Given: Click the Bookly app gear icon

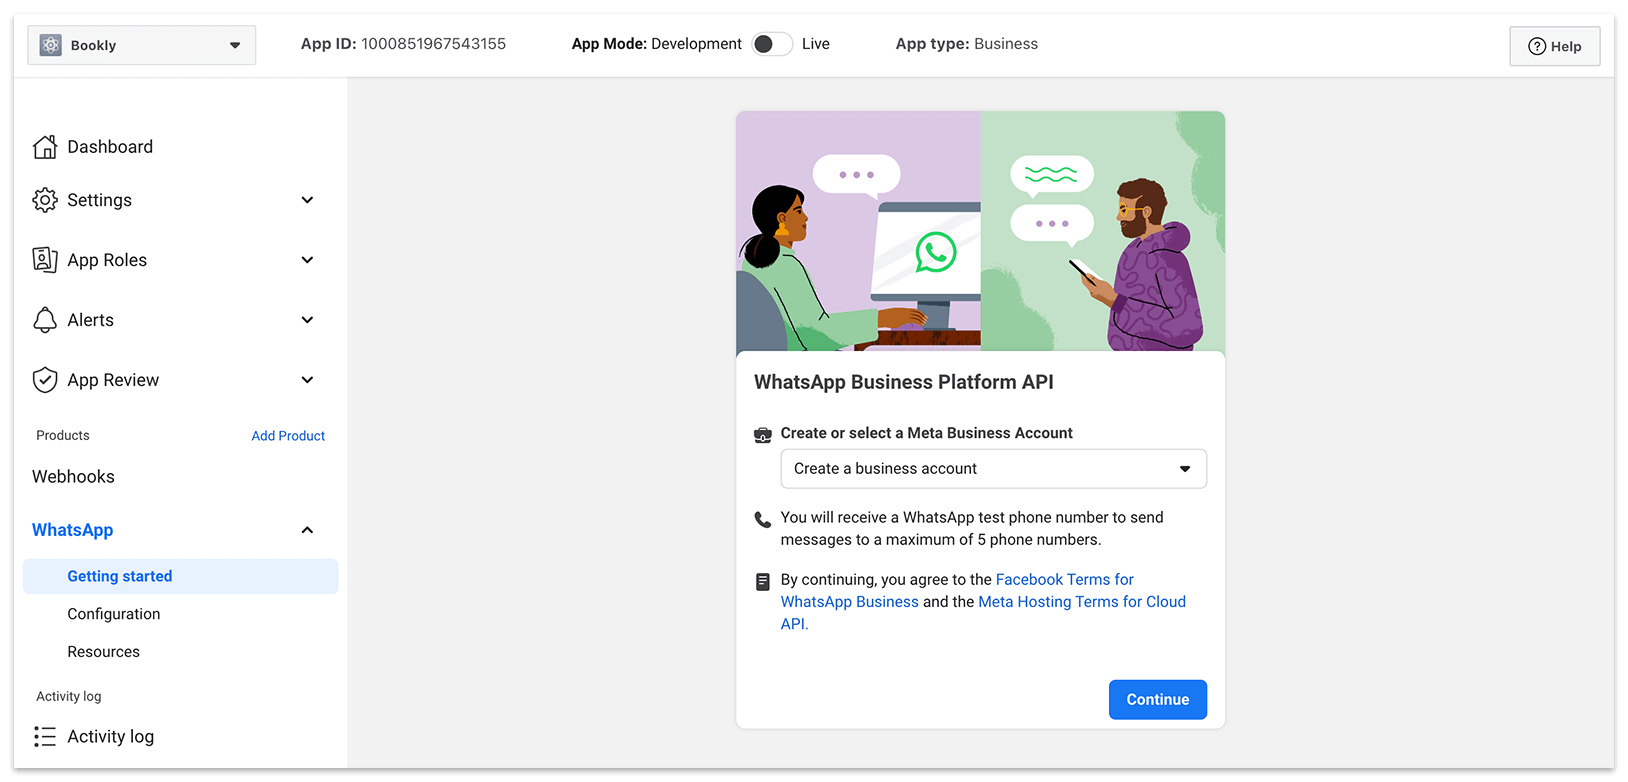Looking at the screenshot, I should tap(51, 45).
